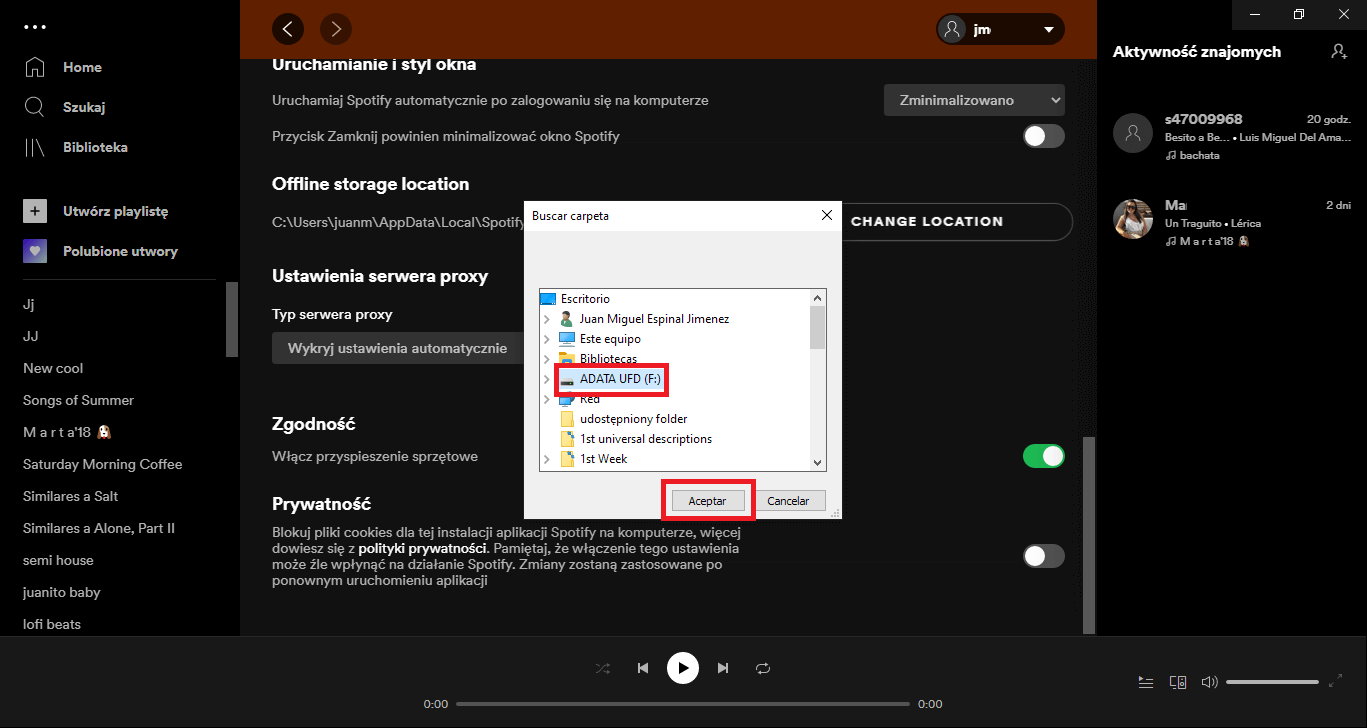Open the juanito baby playlist
The image size is (1367, 728).
(62, 592)
